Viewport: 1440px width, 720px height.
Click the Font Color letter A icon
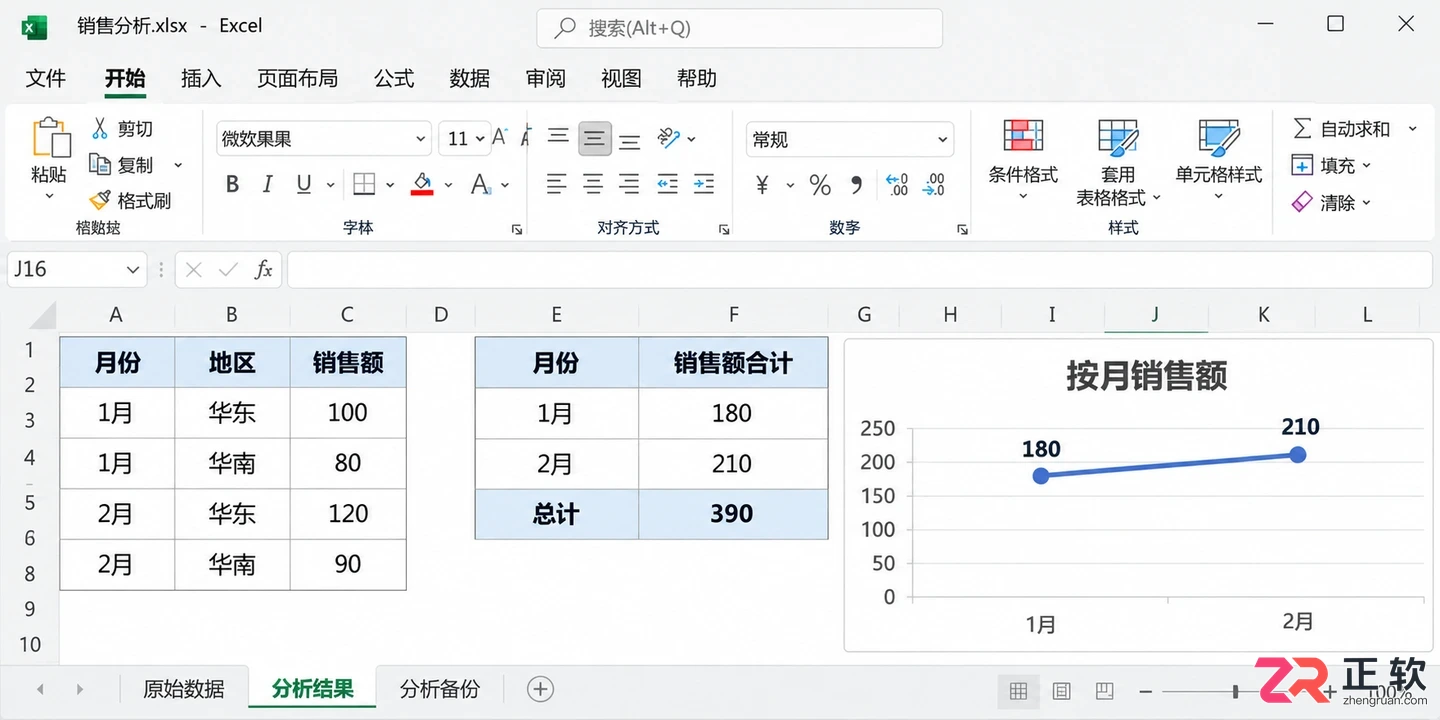(481, 184)
